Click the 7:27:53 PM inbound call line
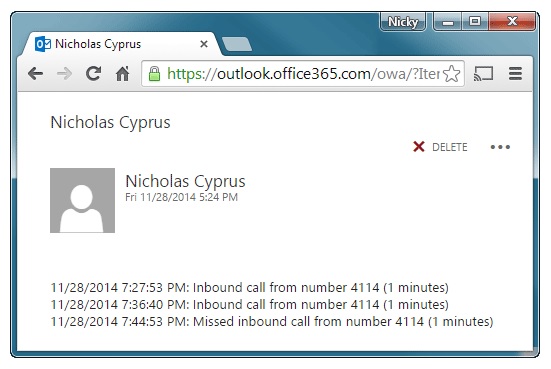Screen dimensions: 551x369 pos(249,288)
